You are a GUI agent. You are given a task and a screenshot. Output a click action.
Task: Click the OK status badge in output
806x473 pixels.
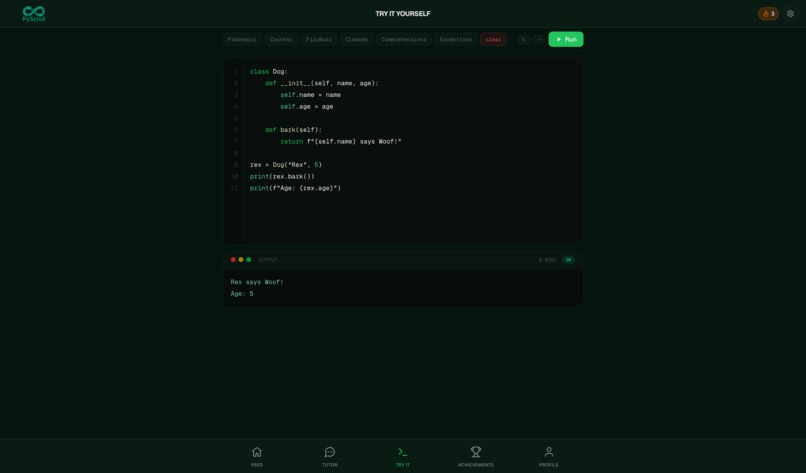coord(569,260)
